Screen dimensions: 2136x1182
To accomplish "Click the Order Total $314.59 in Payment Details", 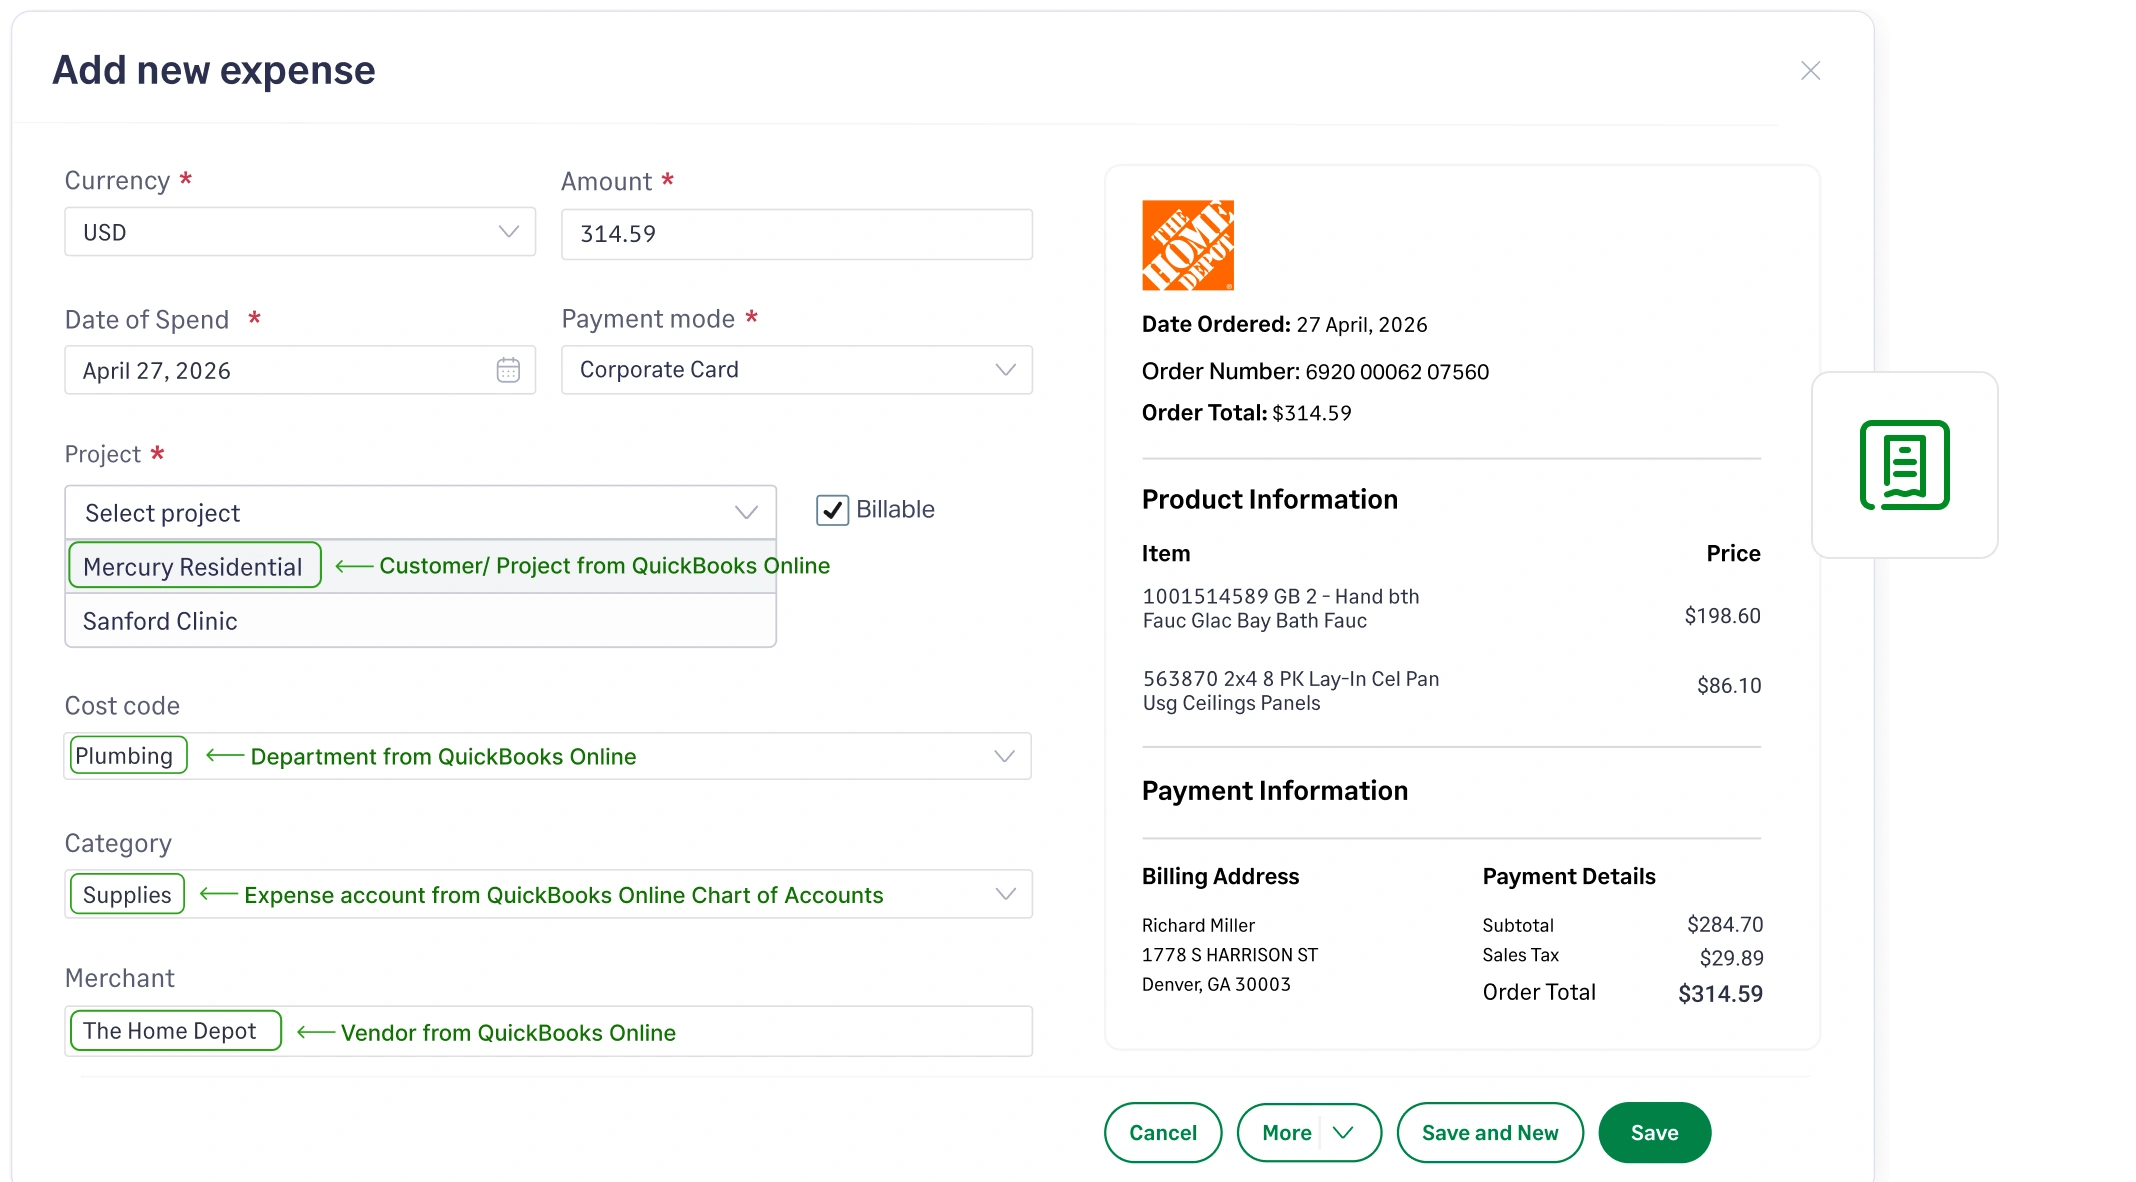I will [1720, 994].
